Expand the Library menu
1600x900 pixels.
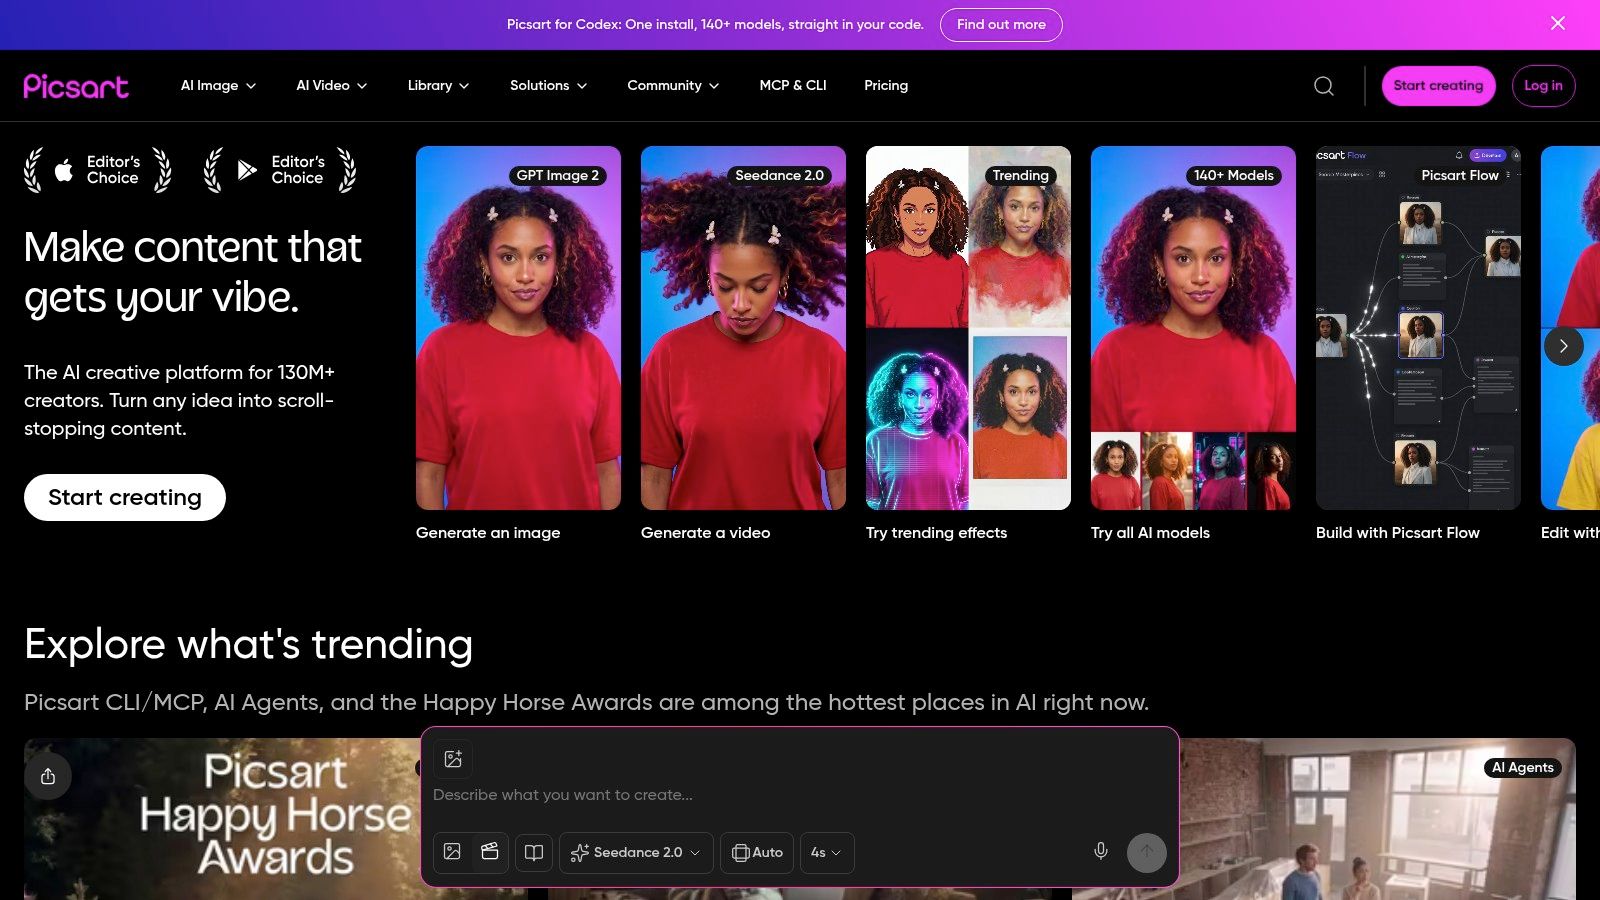[438, 86]
